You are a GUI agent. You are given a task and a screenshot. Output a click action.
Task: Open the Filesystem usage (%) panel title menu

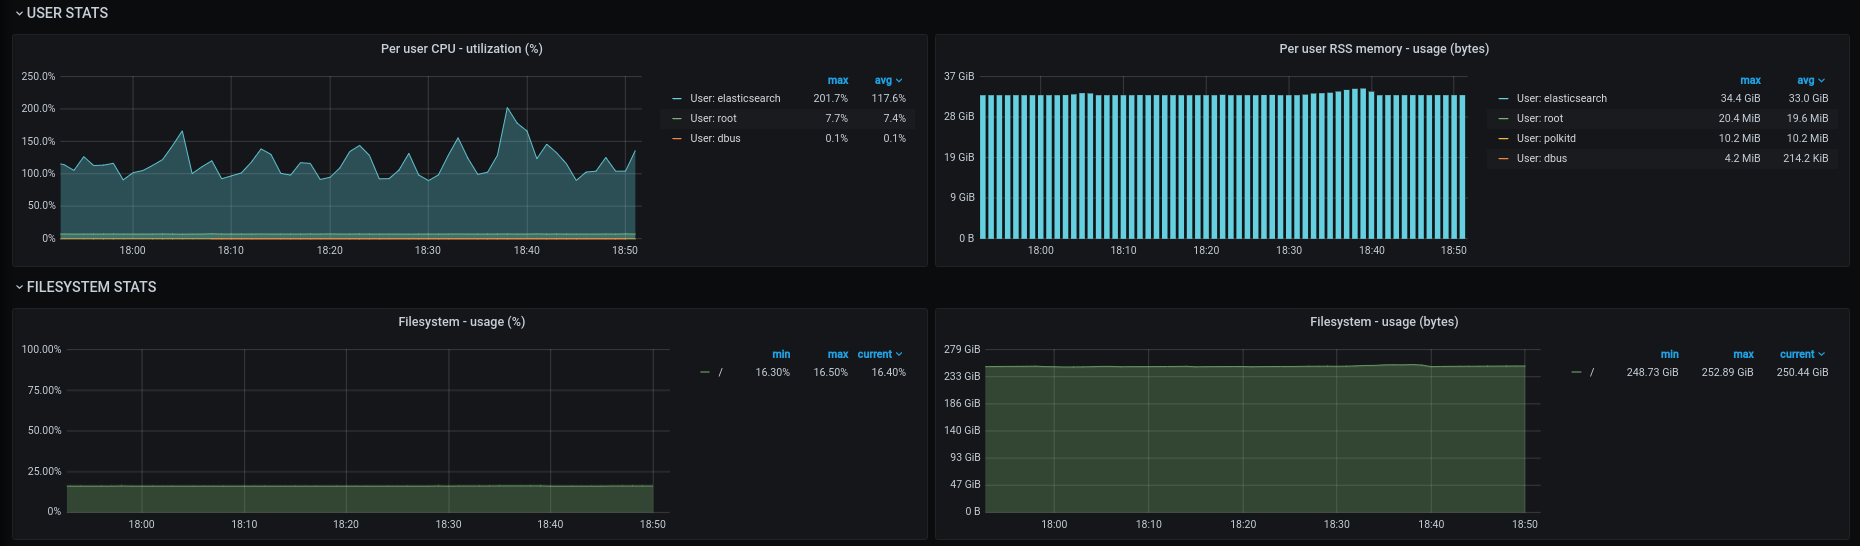pyautogui.click(x=461, y=322)
